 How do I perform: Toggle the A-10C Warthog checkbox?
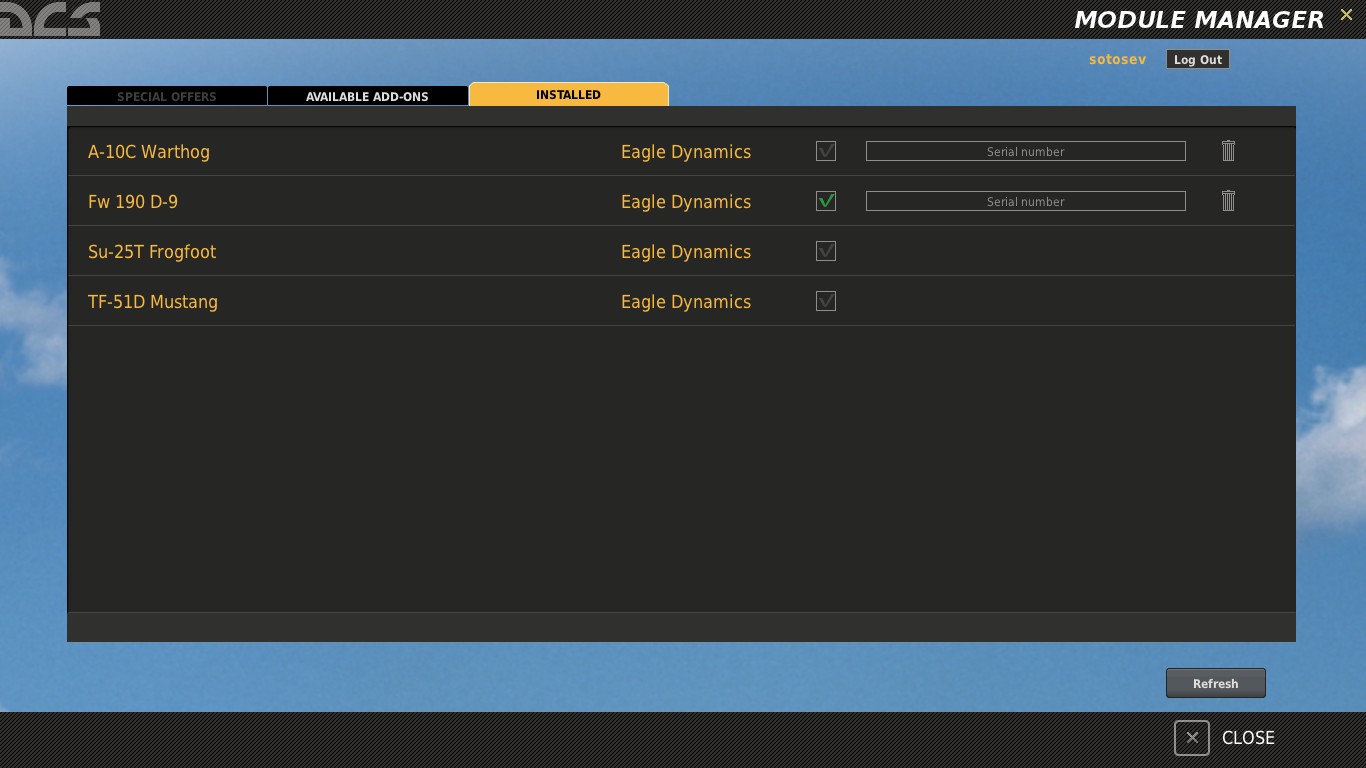pos(826,151)
